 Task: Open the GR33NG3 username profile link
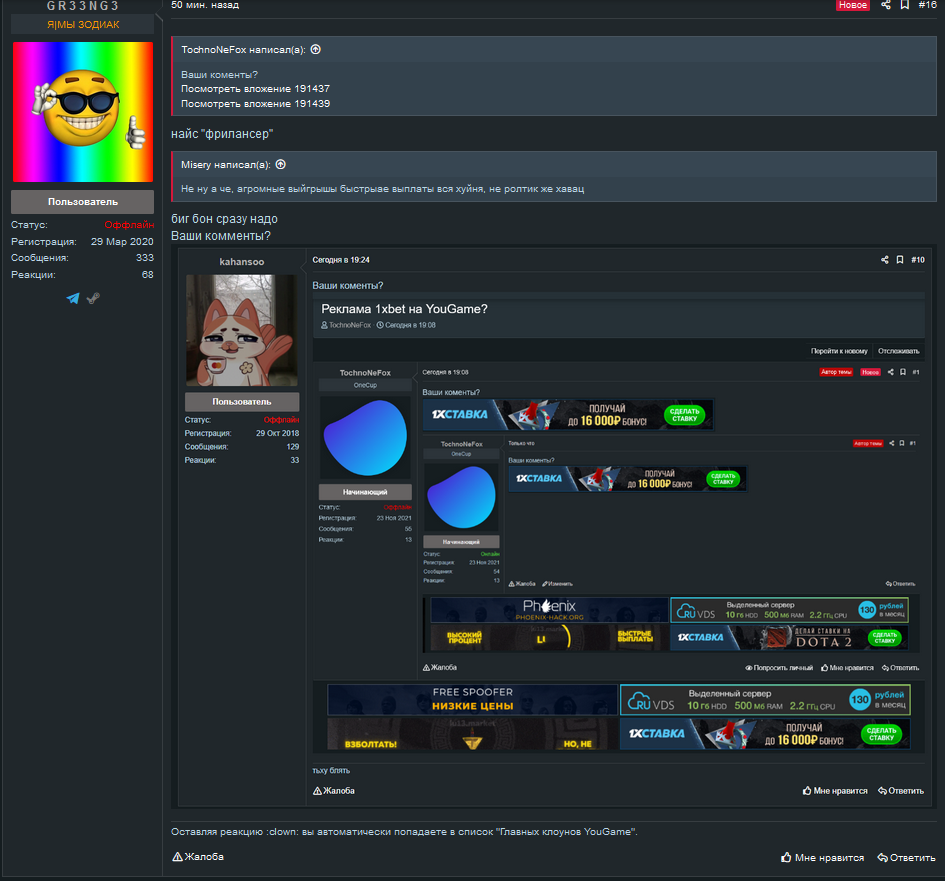(82, 6)
